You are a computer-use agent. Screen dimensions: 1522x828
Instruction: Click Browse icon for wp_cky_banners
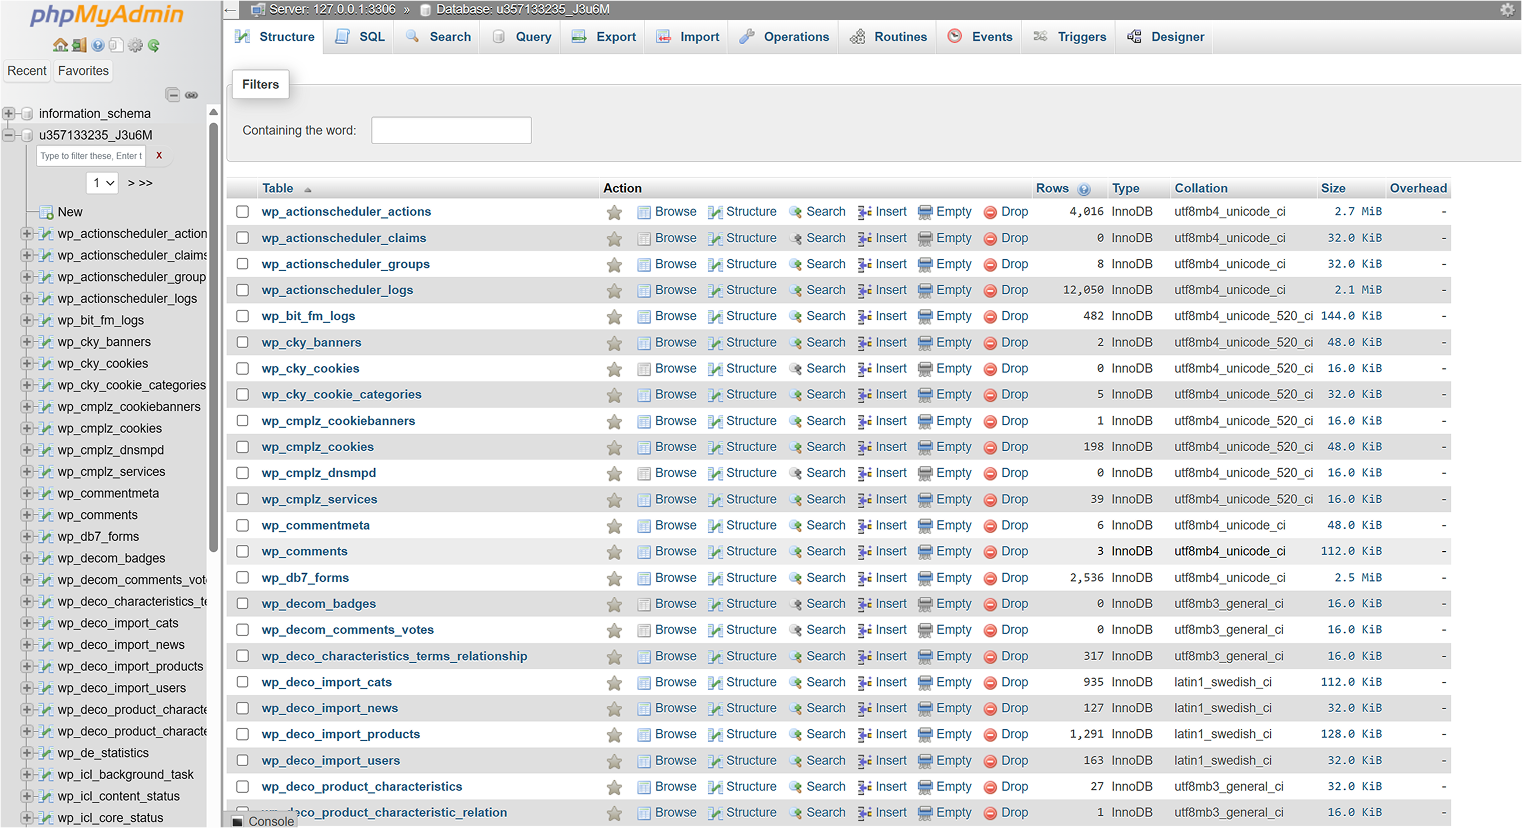(644, 343)
